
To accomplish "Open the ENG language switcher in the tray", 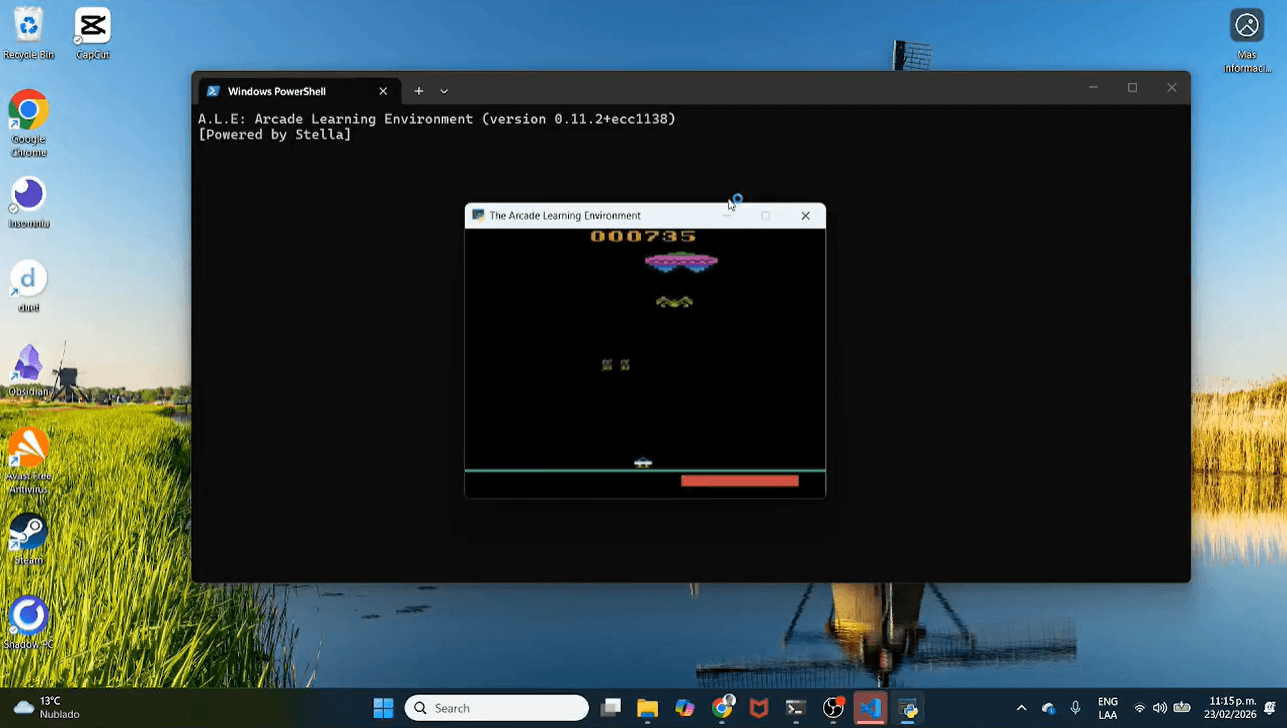I will 1107,707.
